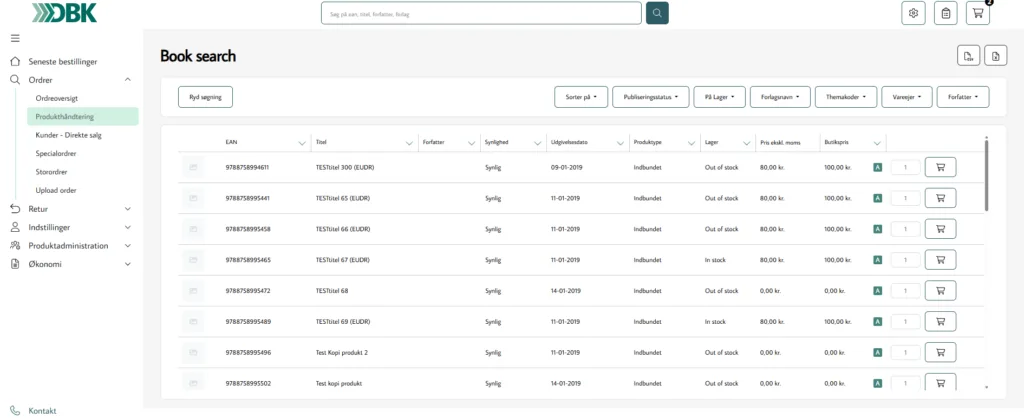
Task: Click quantity field for TESTtitel 66 row
Action: click(x=905, y=229)
